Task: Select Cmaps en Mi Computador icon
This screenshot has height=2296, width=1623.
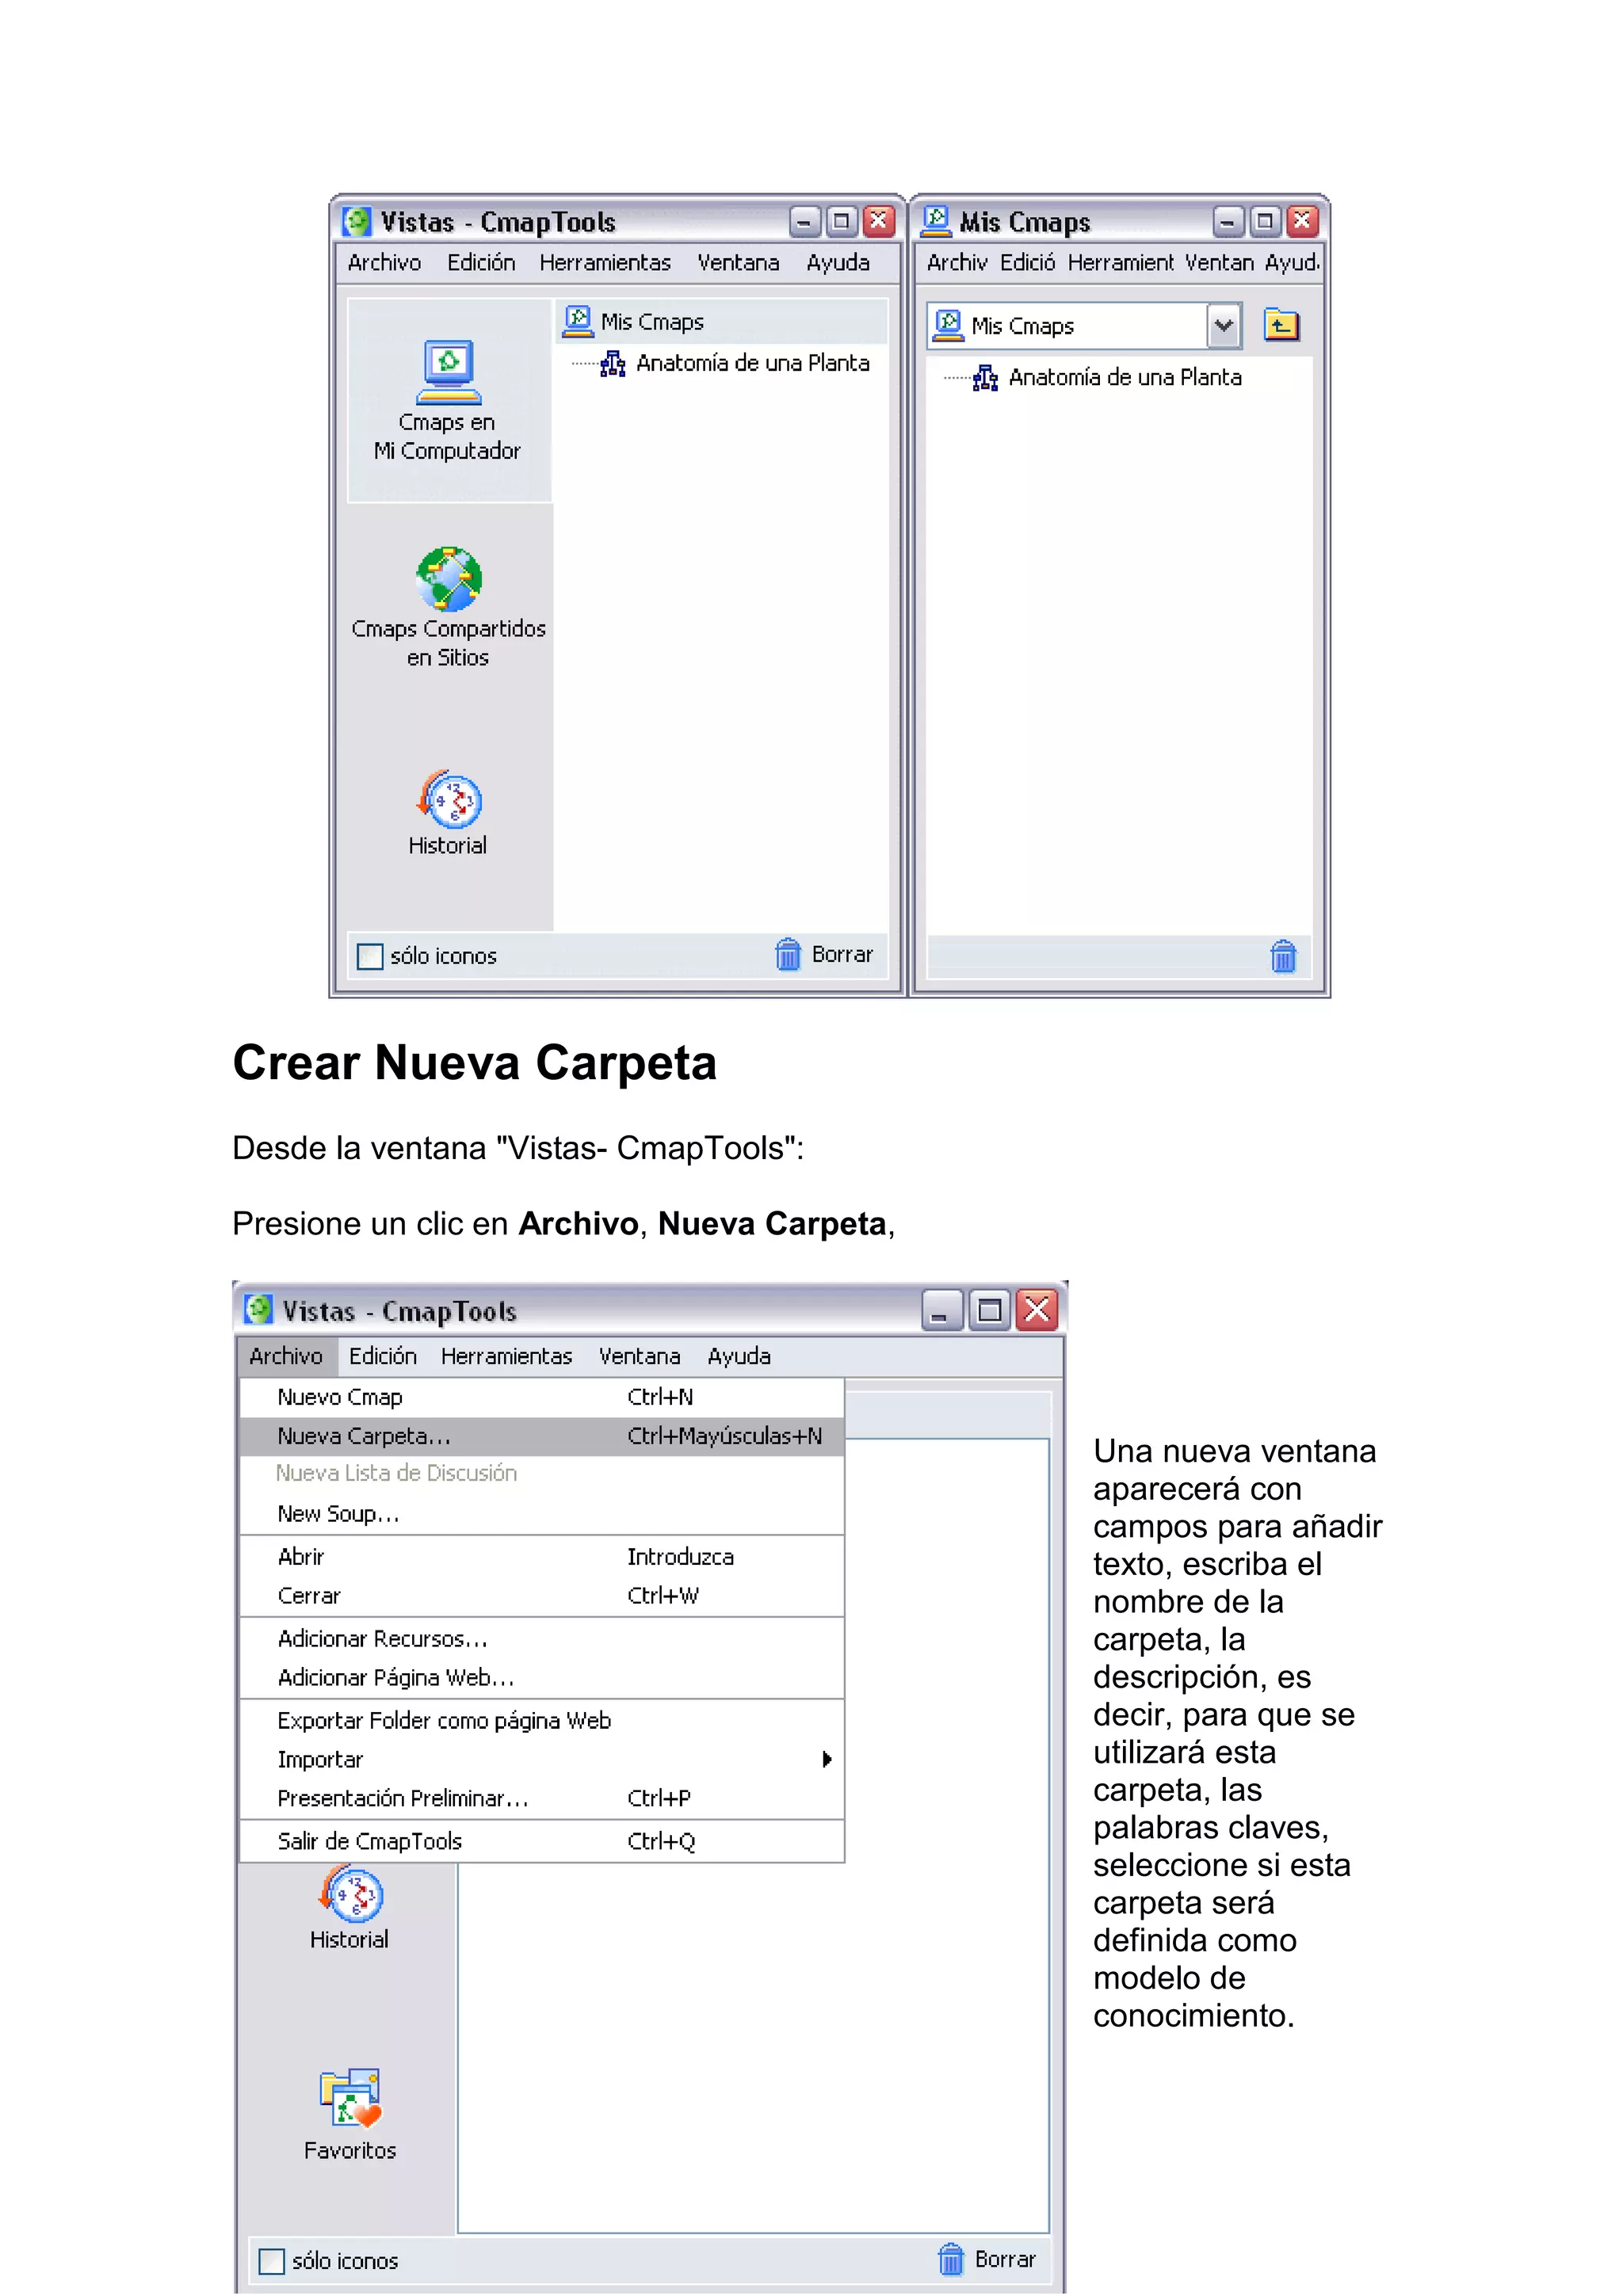Action: click(448, 372)
